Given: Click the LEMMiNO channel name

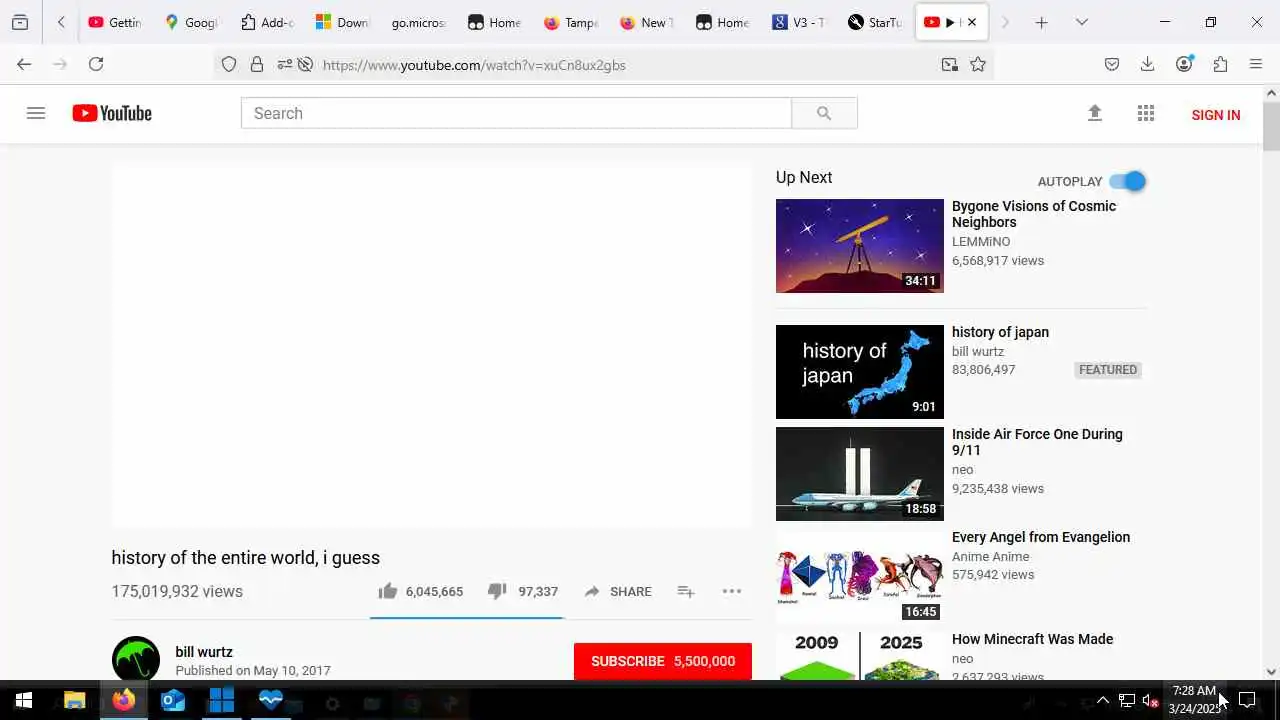Looking at the screenshot, I should [x=981, y=242].
